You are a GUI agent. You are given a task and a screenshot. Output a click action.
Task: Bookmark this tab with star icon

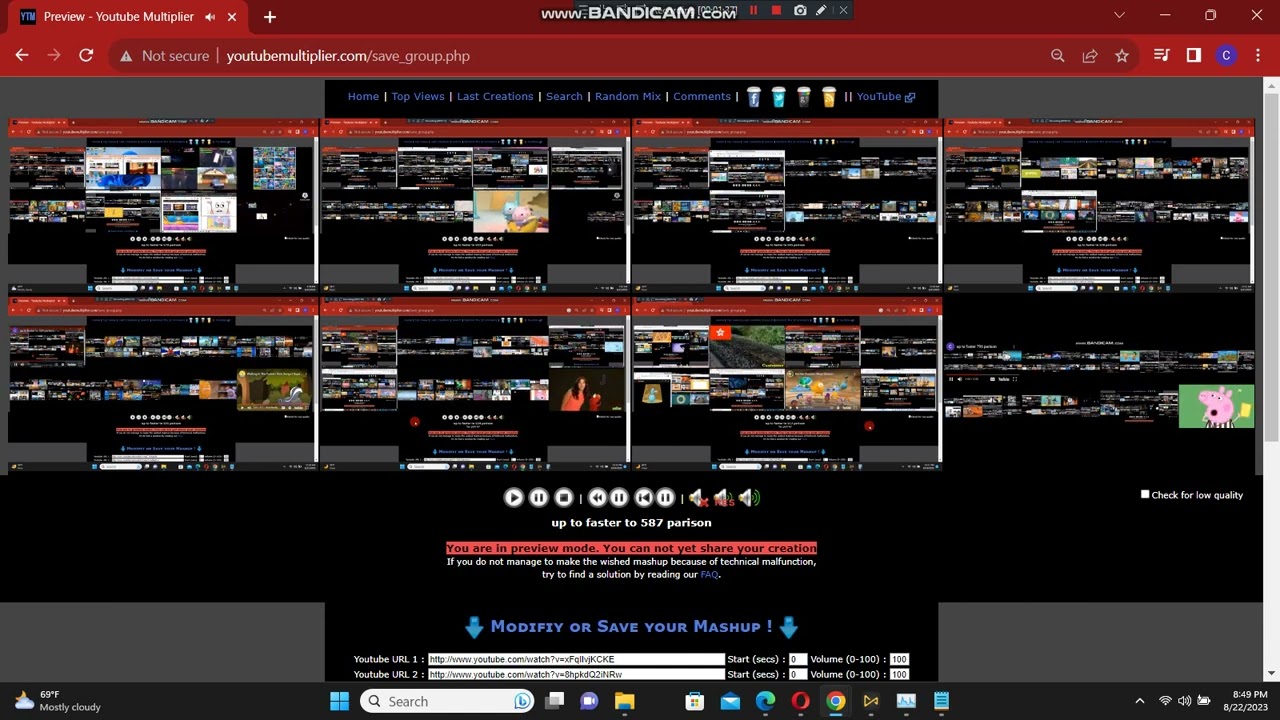click(1122, 56)
